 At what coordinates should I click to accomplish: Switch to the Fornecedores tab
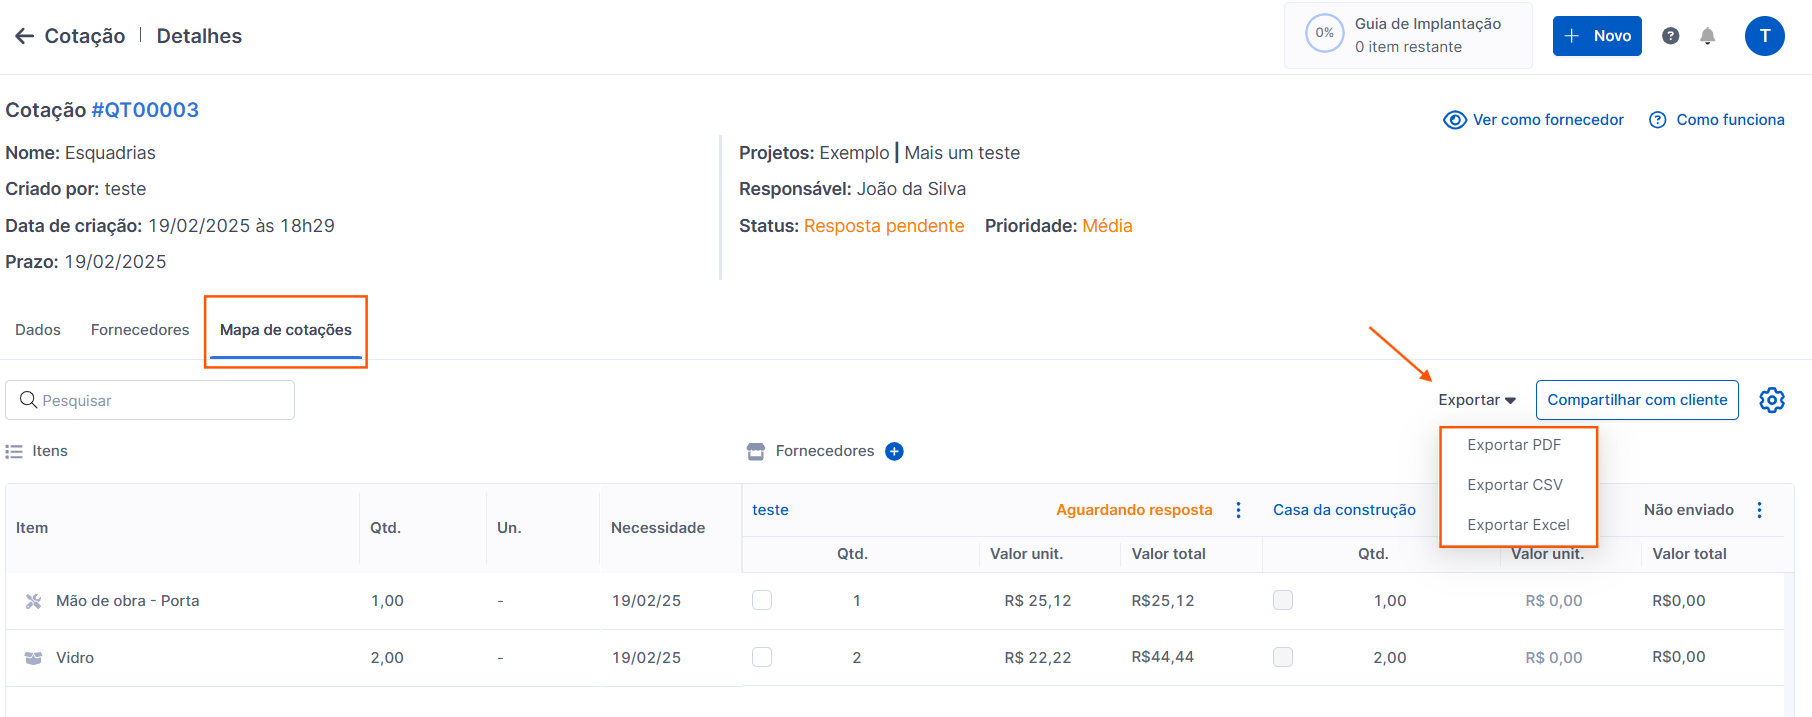pyautogui.click(x=140, y=330)
